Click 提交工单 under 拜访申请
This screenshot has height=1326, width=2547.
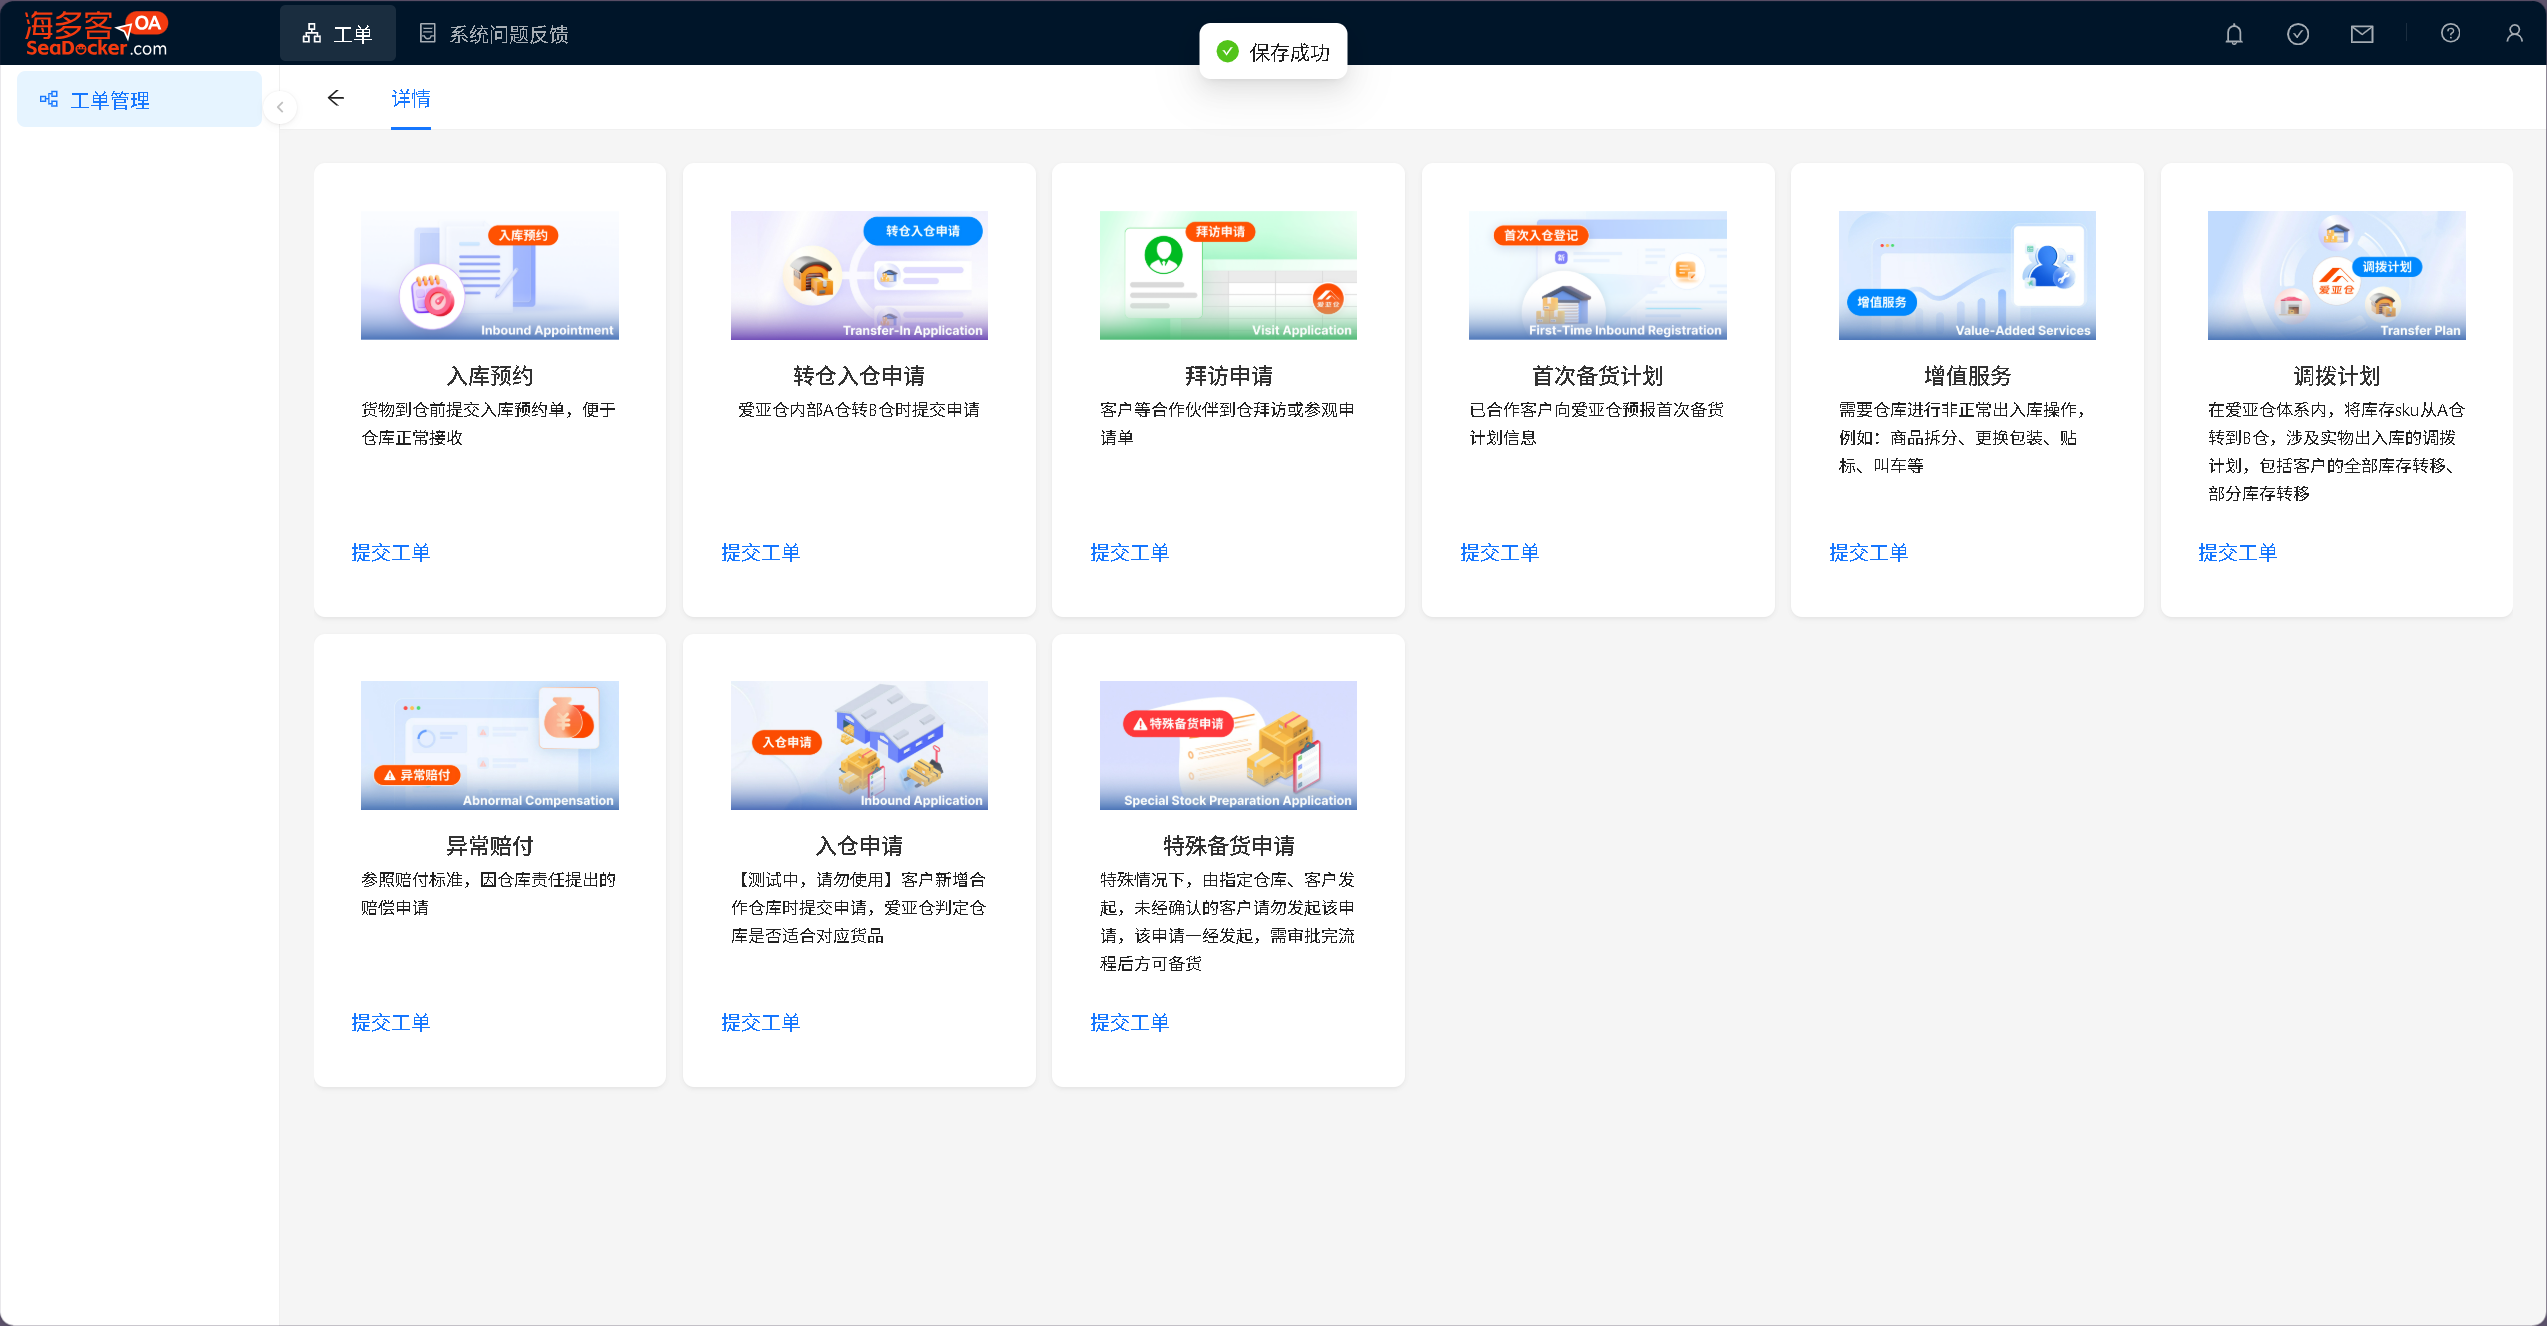(1129, 552)
